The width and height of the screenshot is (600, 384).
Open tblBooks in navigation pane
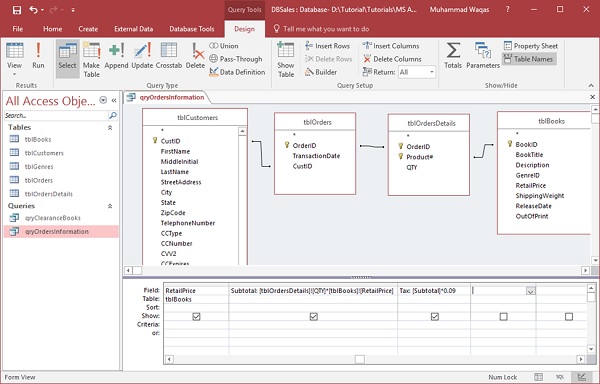(38, 139)
